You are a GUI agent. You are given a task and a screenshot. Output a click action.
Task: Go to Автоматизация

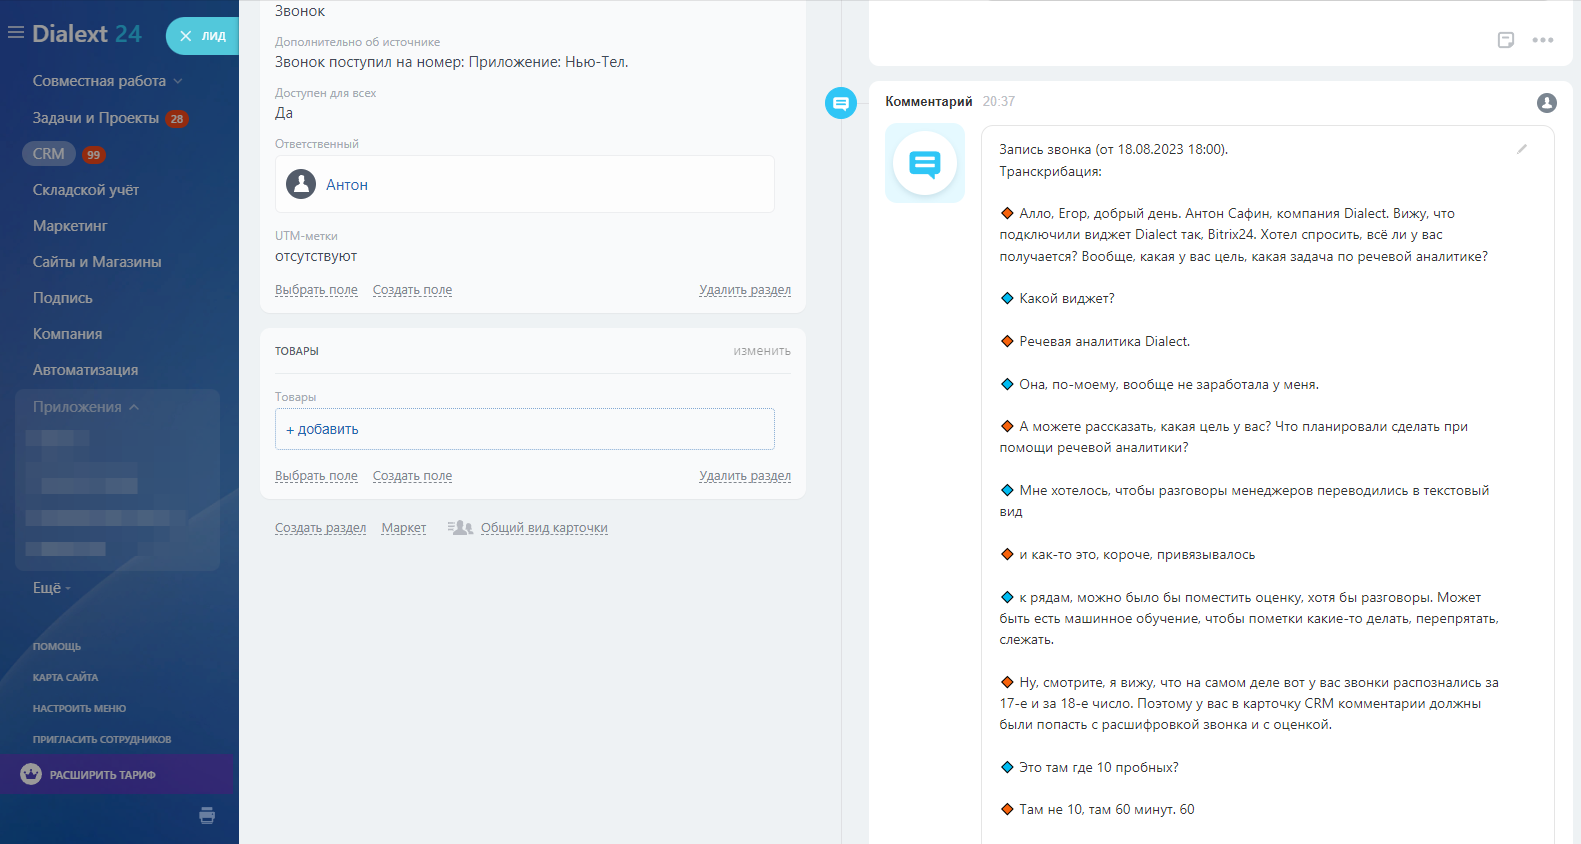pos(86,370)
